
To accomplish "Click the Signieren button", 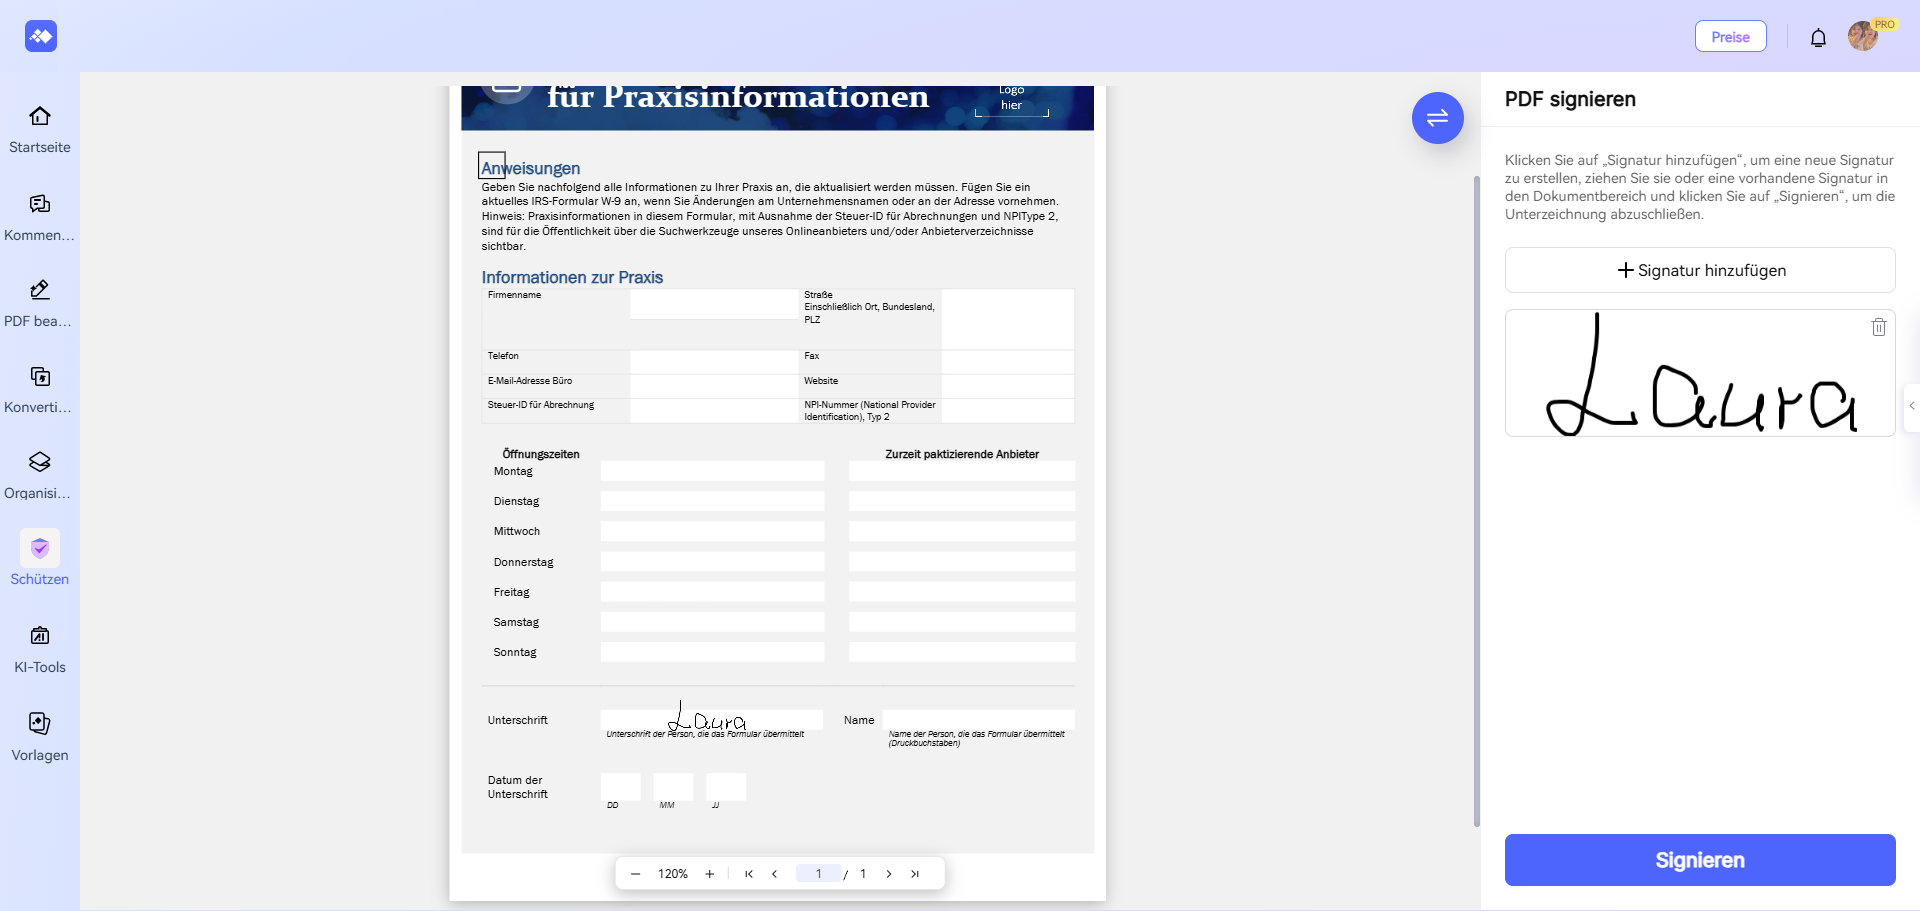I will (x=1700, y=860).
